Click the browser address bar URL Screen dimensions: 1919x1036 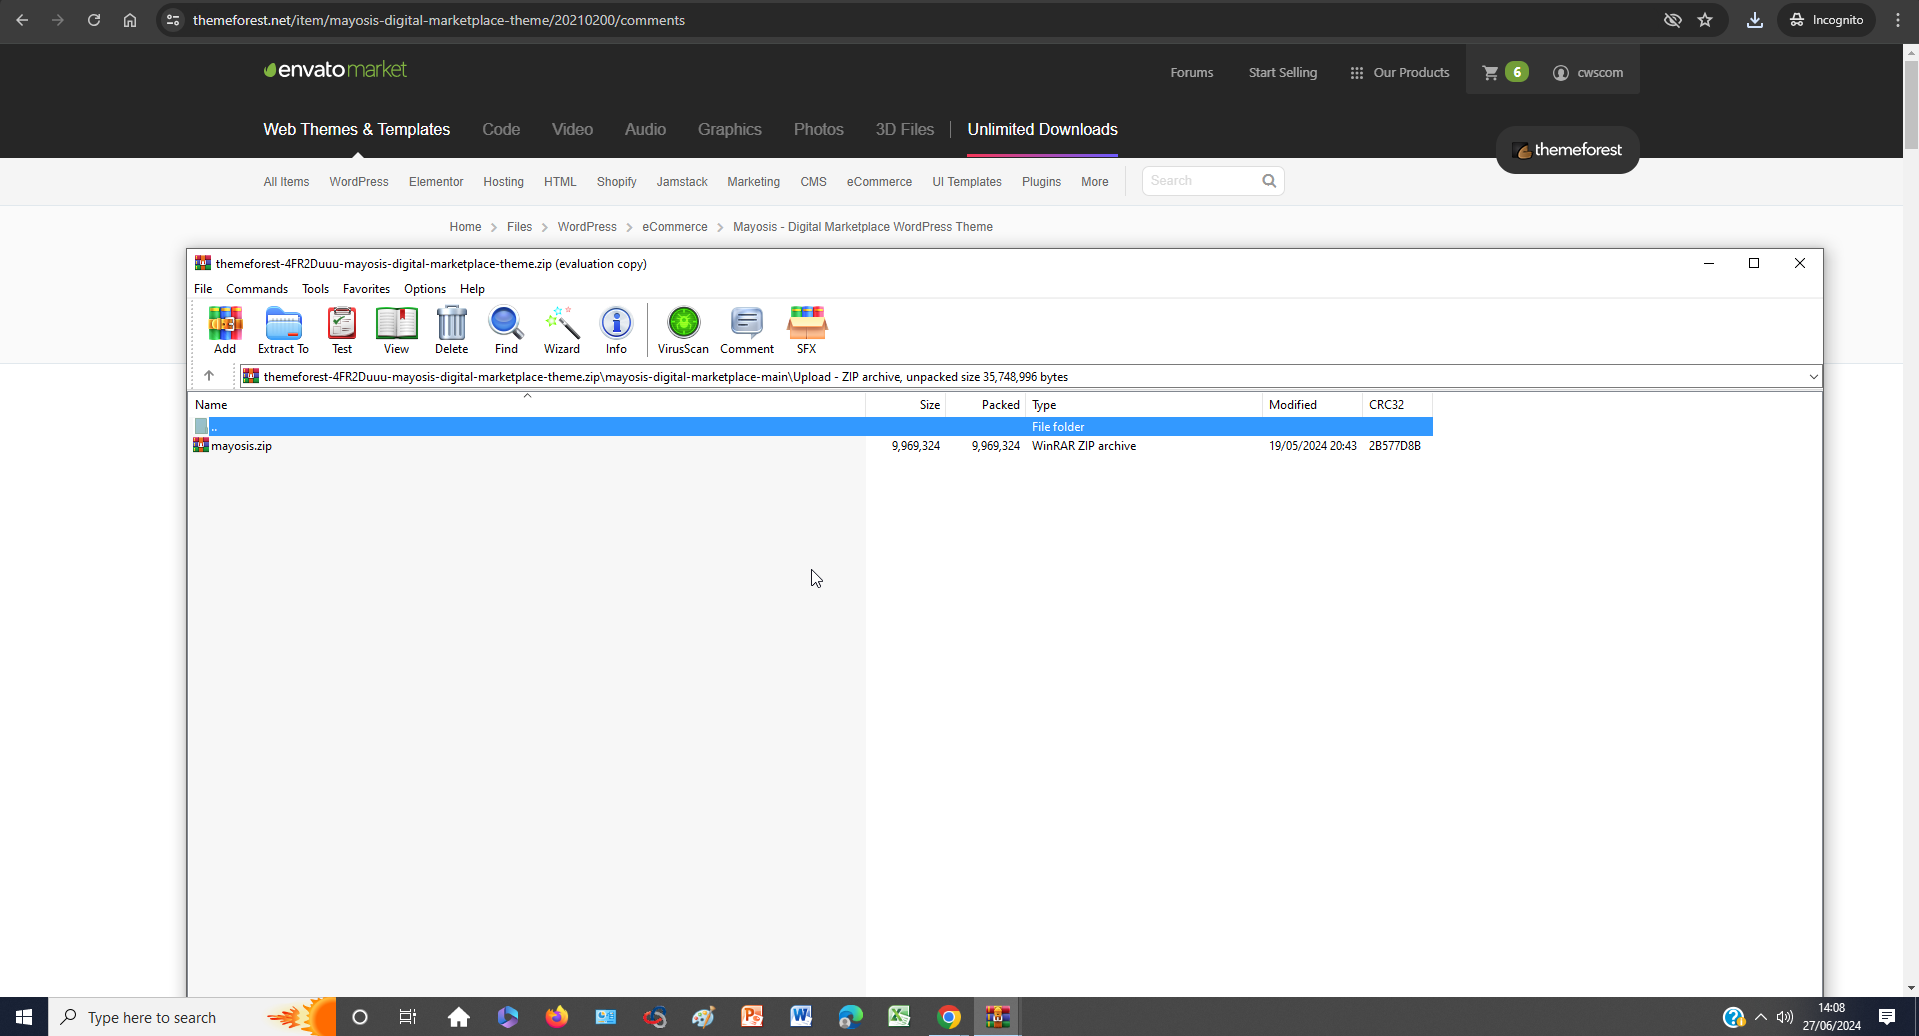tap(438, 20)
